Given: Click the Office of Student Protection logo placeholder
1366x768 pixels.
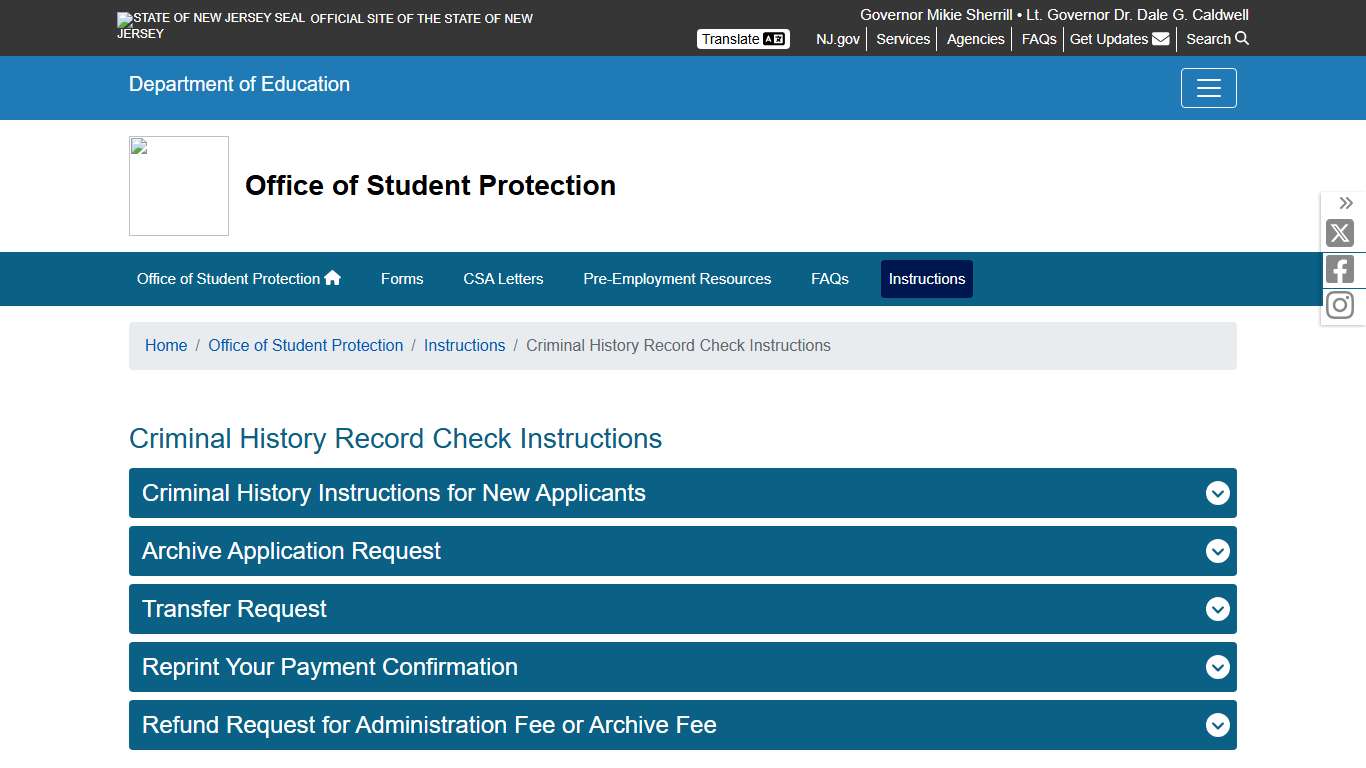Looking at the screenshot, I should coord(178,185).
